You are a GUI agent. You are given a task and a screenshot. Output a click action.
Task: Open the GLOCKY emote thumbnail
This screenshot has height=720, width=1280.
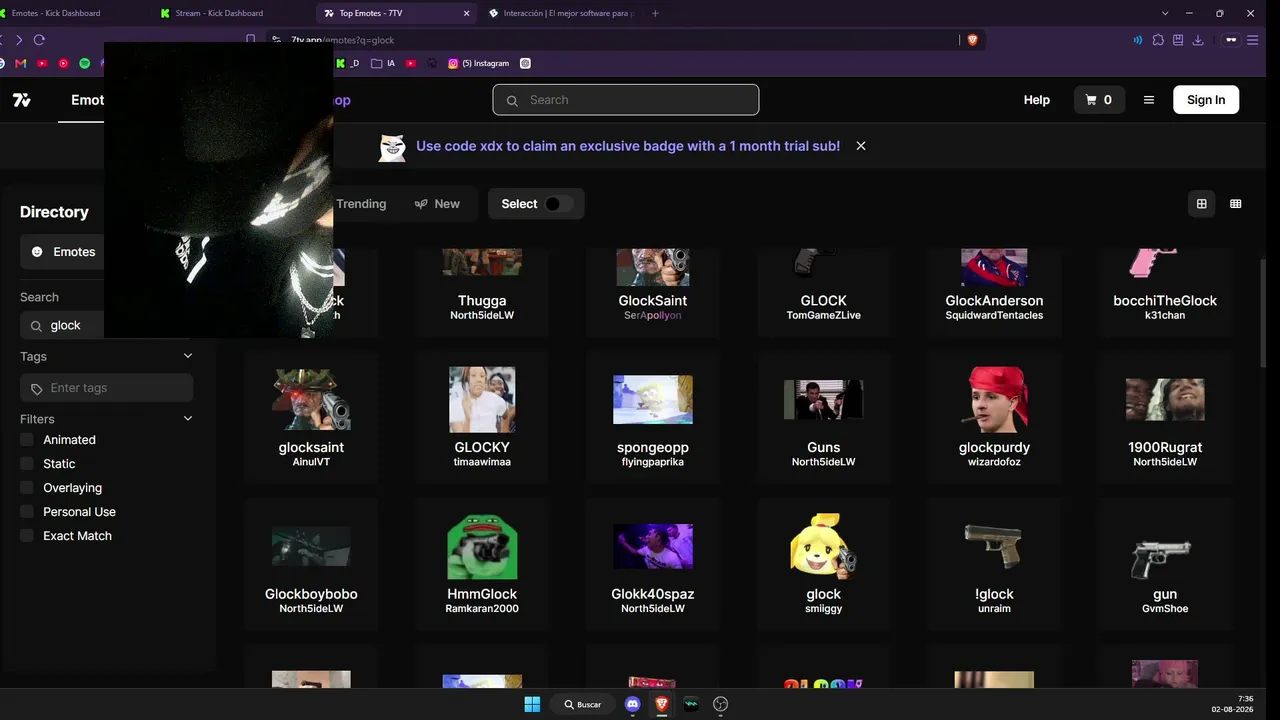tap(482, 400)
